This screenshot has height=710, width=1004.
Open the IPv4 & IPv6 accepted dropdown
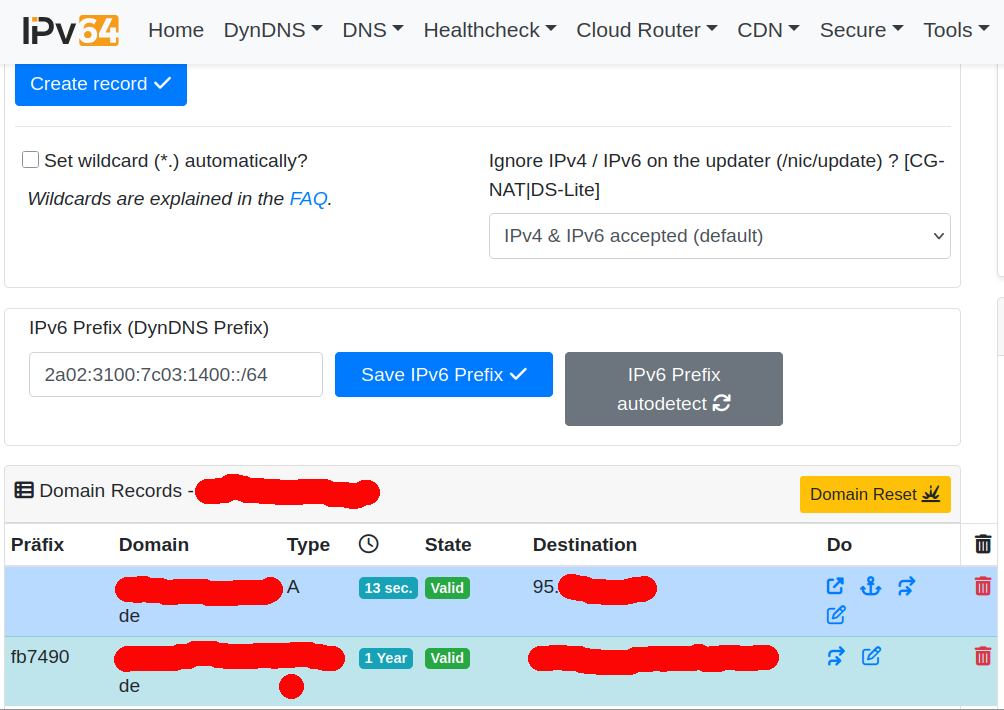(x=719, y=236)
